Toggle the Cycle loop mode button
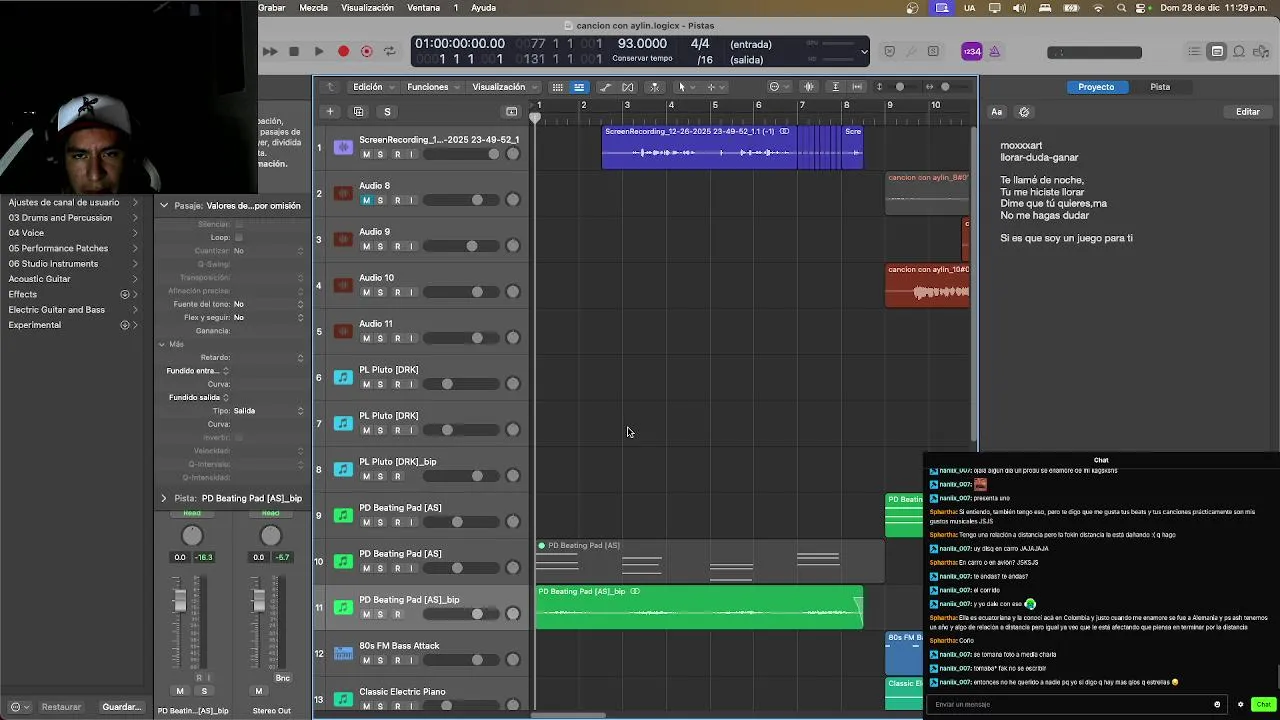1280x720 pixels. [x=390, y=51]
